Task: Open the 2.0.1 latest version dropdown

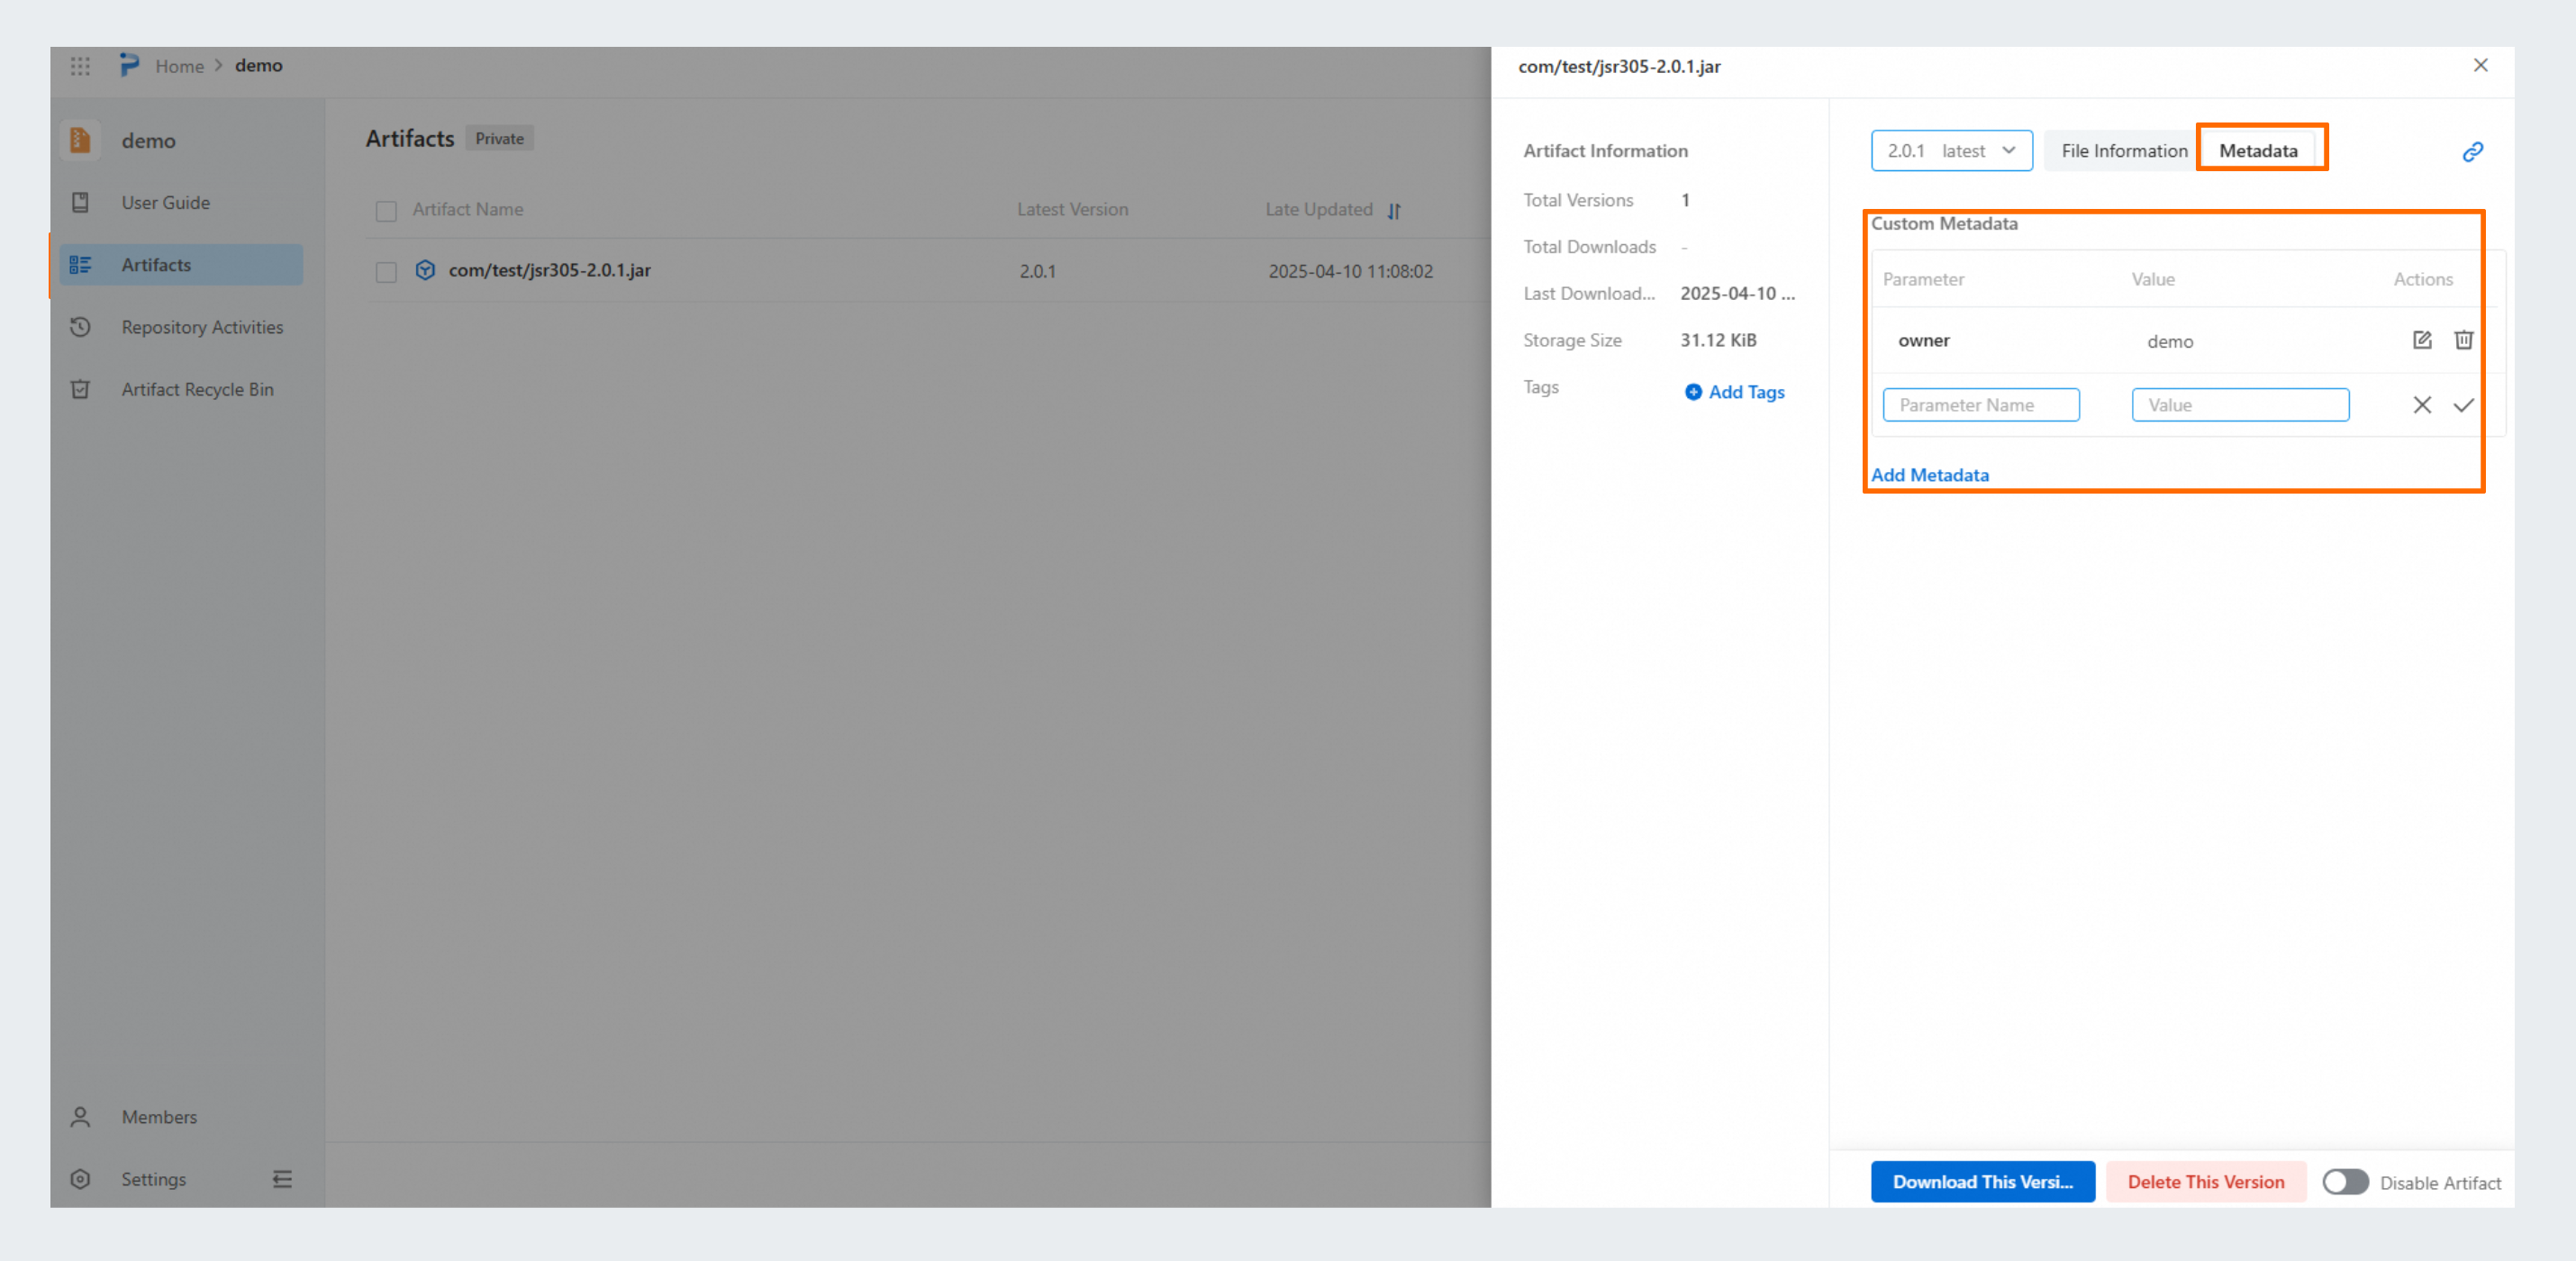Action: pos(1951,151)
